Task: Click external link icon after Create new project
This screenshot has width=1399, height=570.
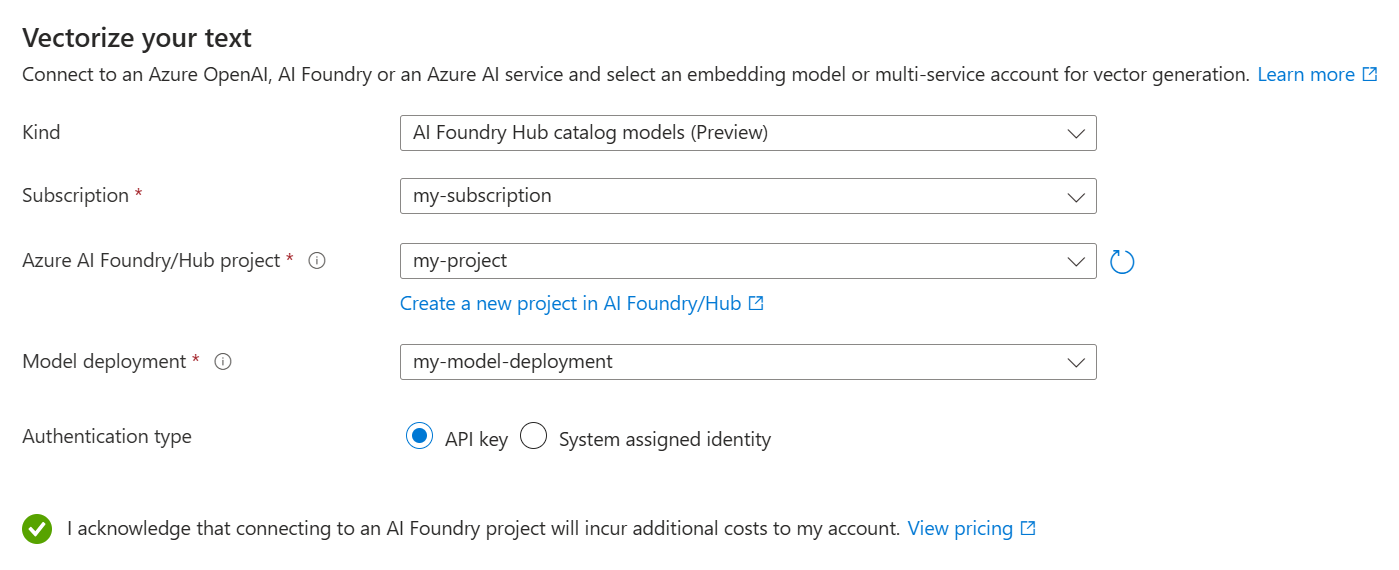Action: coord(756,303)
